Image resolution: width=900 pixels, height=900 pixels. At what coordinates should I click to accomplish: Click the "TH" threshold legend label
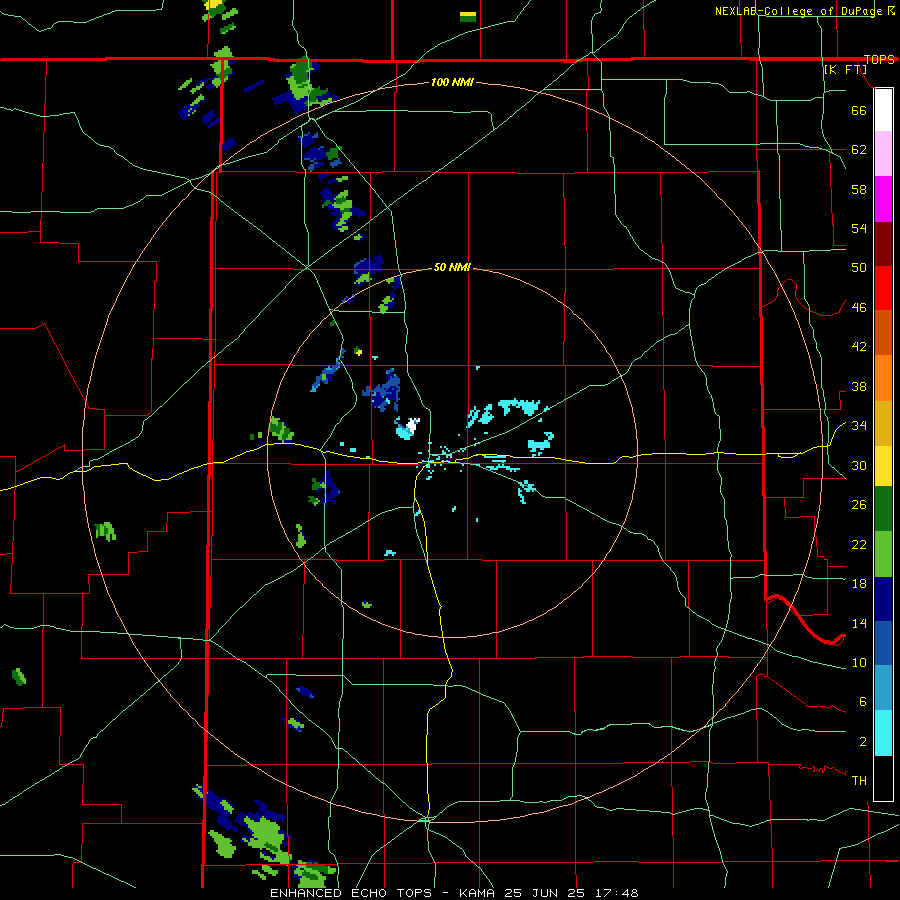pyautogui.click(x=859, y=781)
